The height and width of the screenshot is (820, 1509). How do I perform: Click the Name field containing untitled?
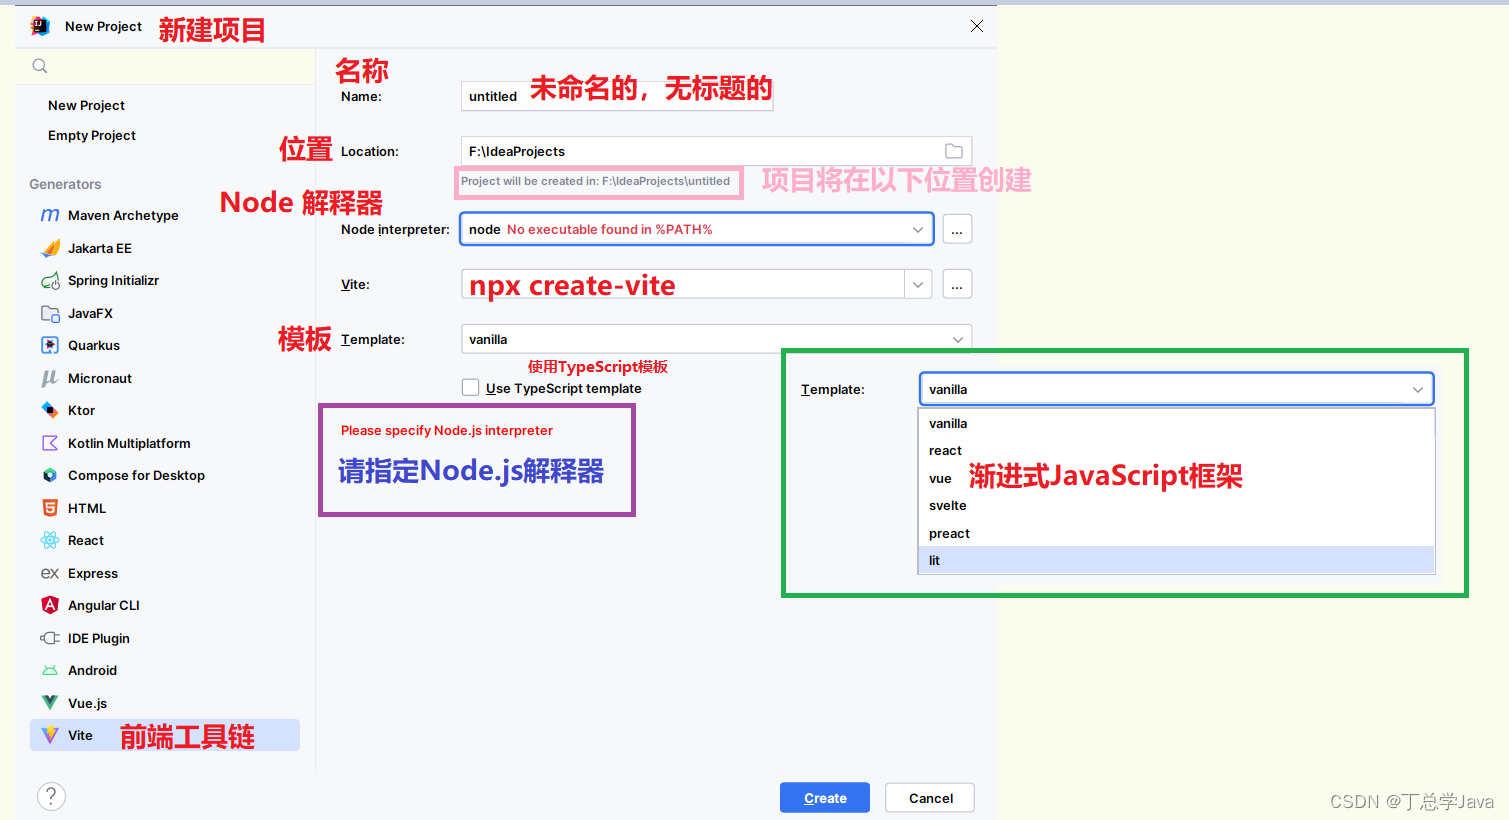pos(617,96)
